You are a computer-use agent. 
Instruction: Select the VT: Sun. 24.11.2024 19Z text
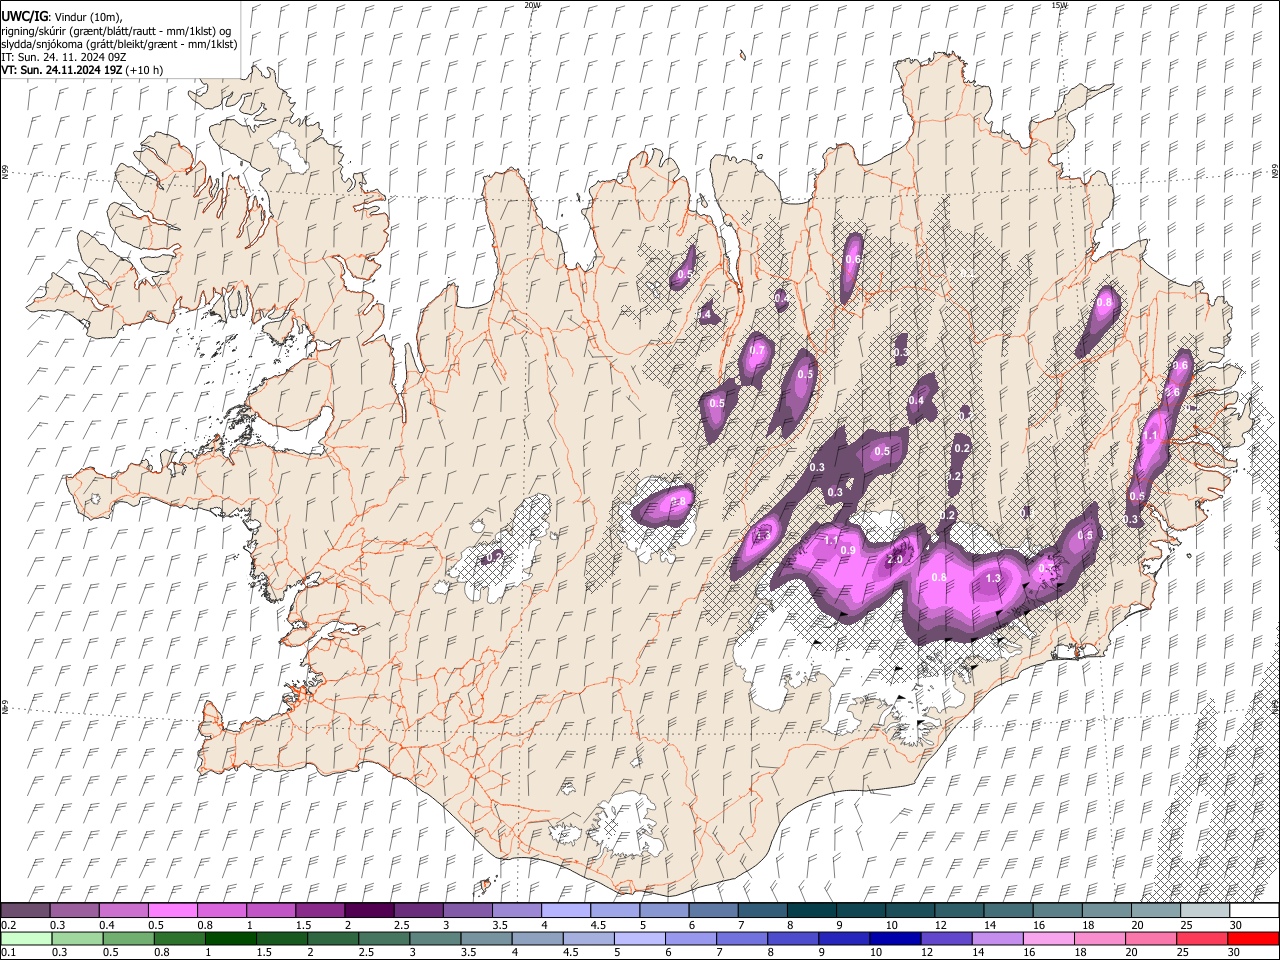pyautogui.click(x=62, y=70)
